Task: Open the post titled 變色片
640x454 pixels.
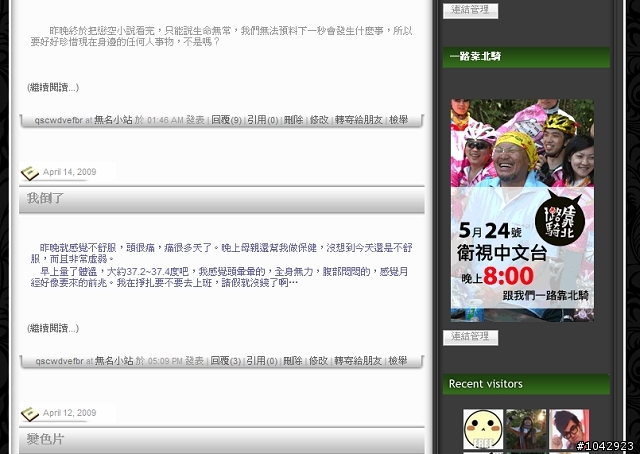Action: (x=45, y=439)
